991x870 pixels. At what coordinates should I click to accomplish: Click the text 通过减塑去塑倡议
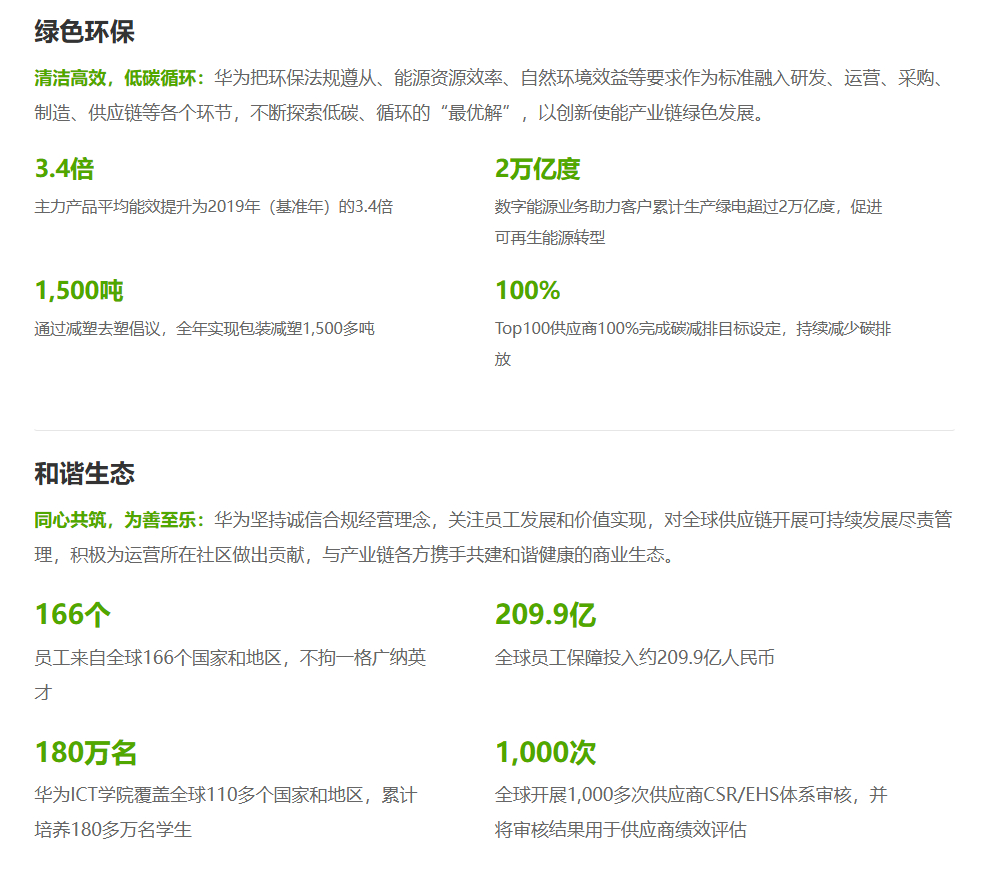tap(97, 329)
